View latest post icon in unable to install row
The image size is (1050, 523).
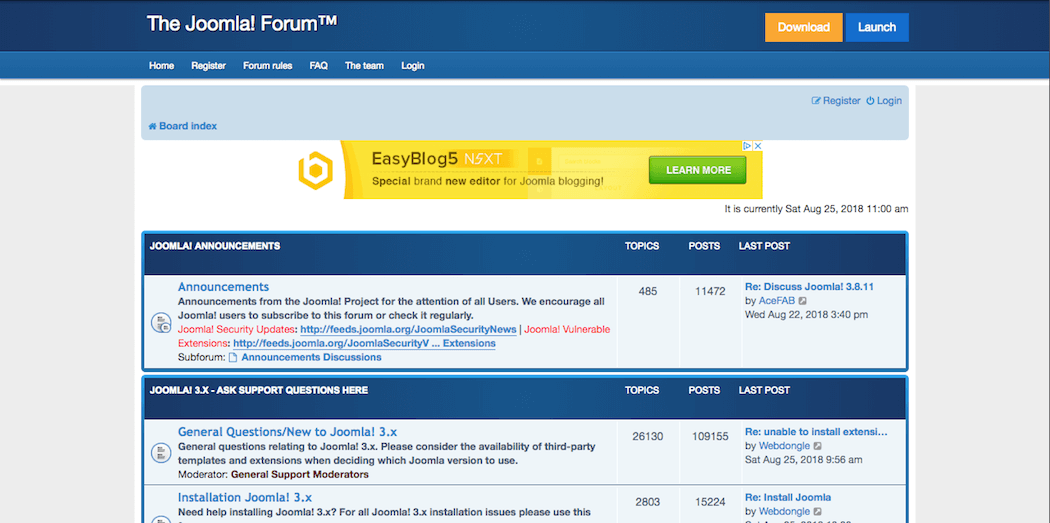coord(818,446)
